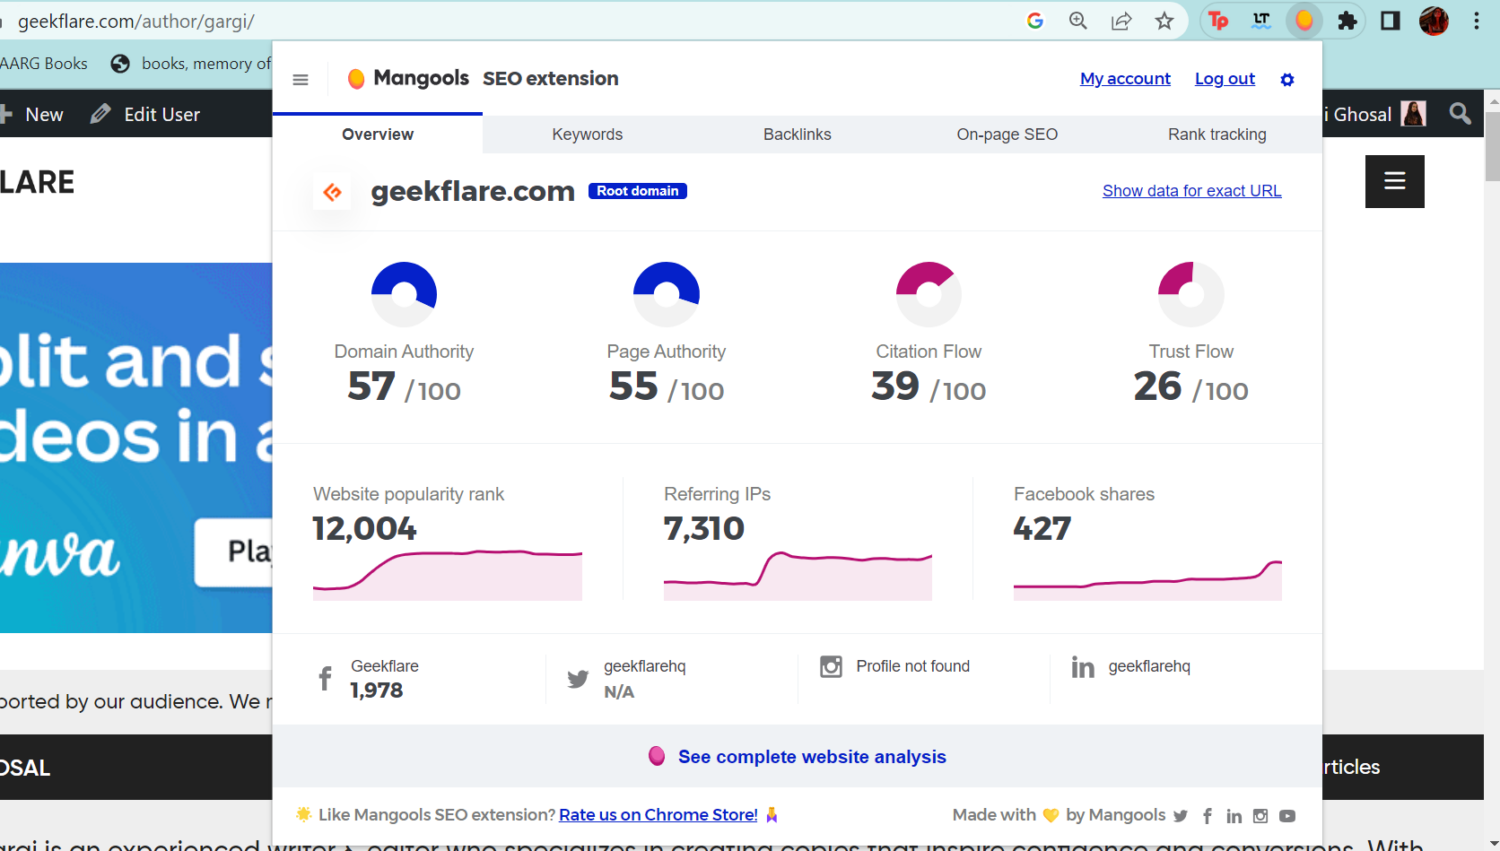Click the Referring IPs value 7,310
This screenshot has height=851, width=1500.
pos(704,528)
